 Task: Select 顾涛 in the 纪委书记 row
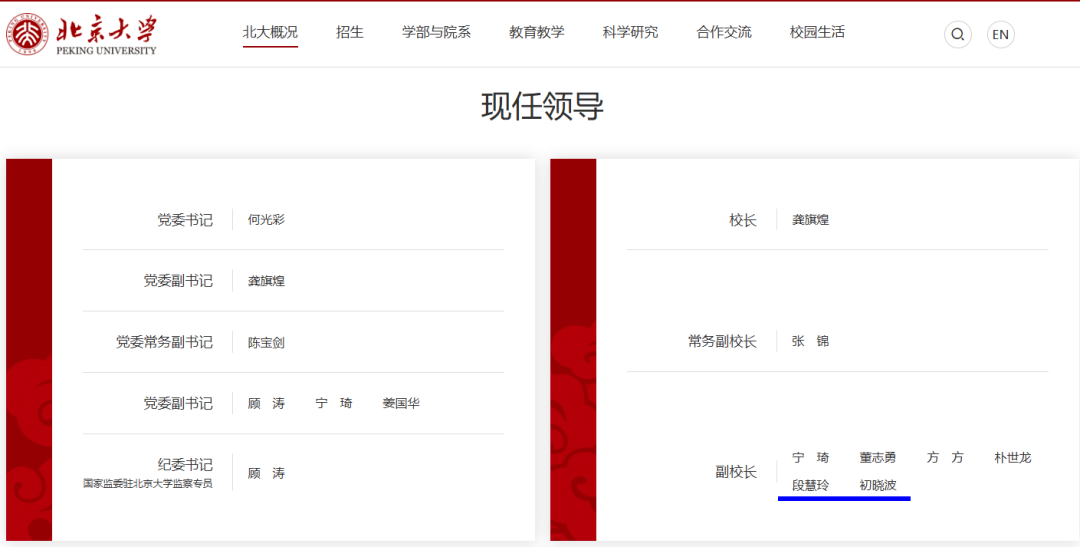pyautogui.click(x=266, y=473)
